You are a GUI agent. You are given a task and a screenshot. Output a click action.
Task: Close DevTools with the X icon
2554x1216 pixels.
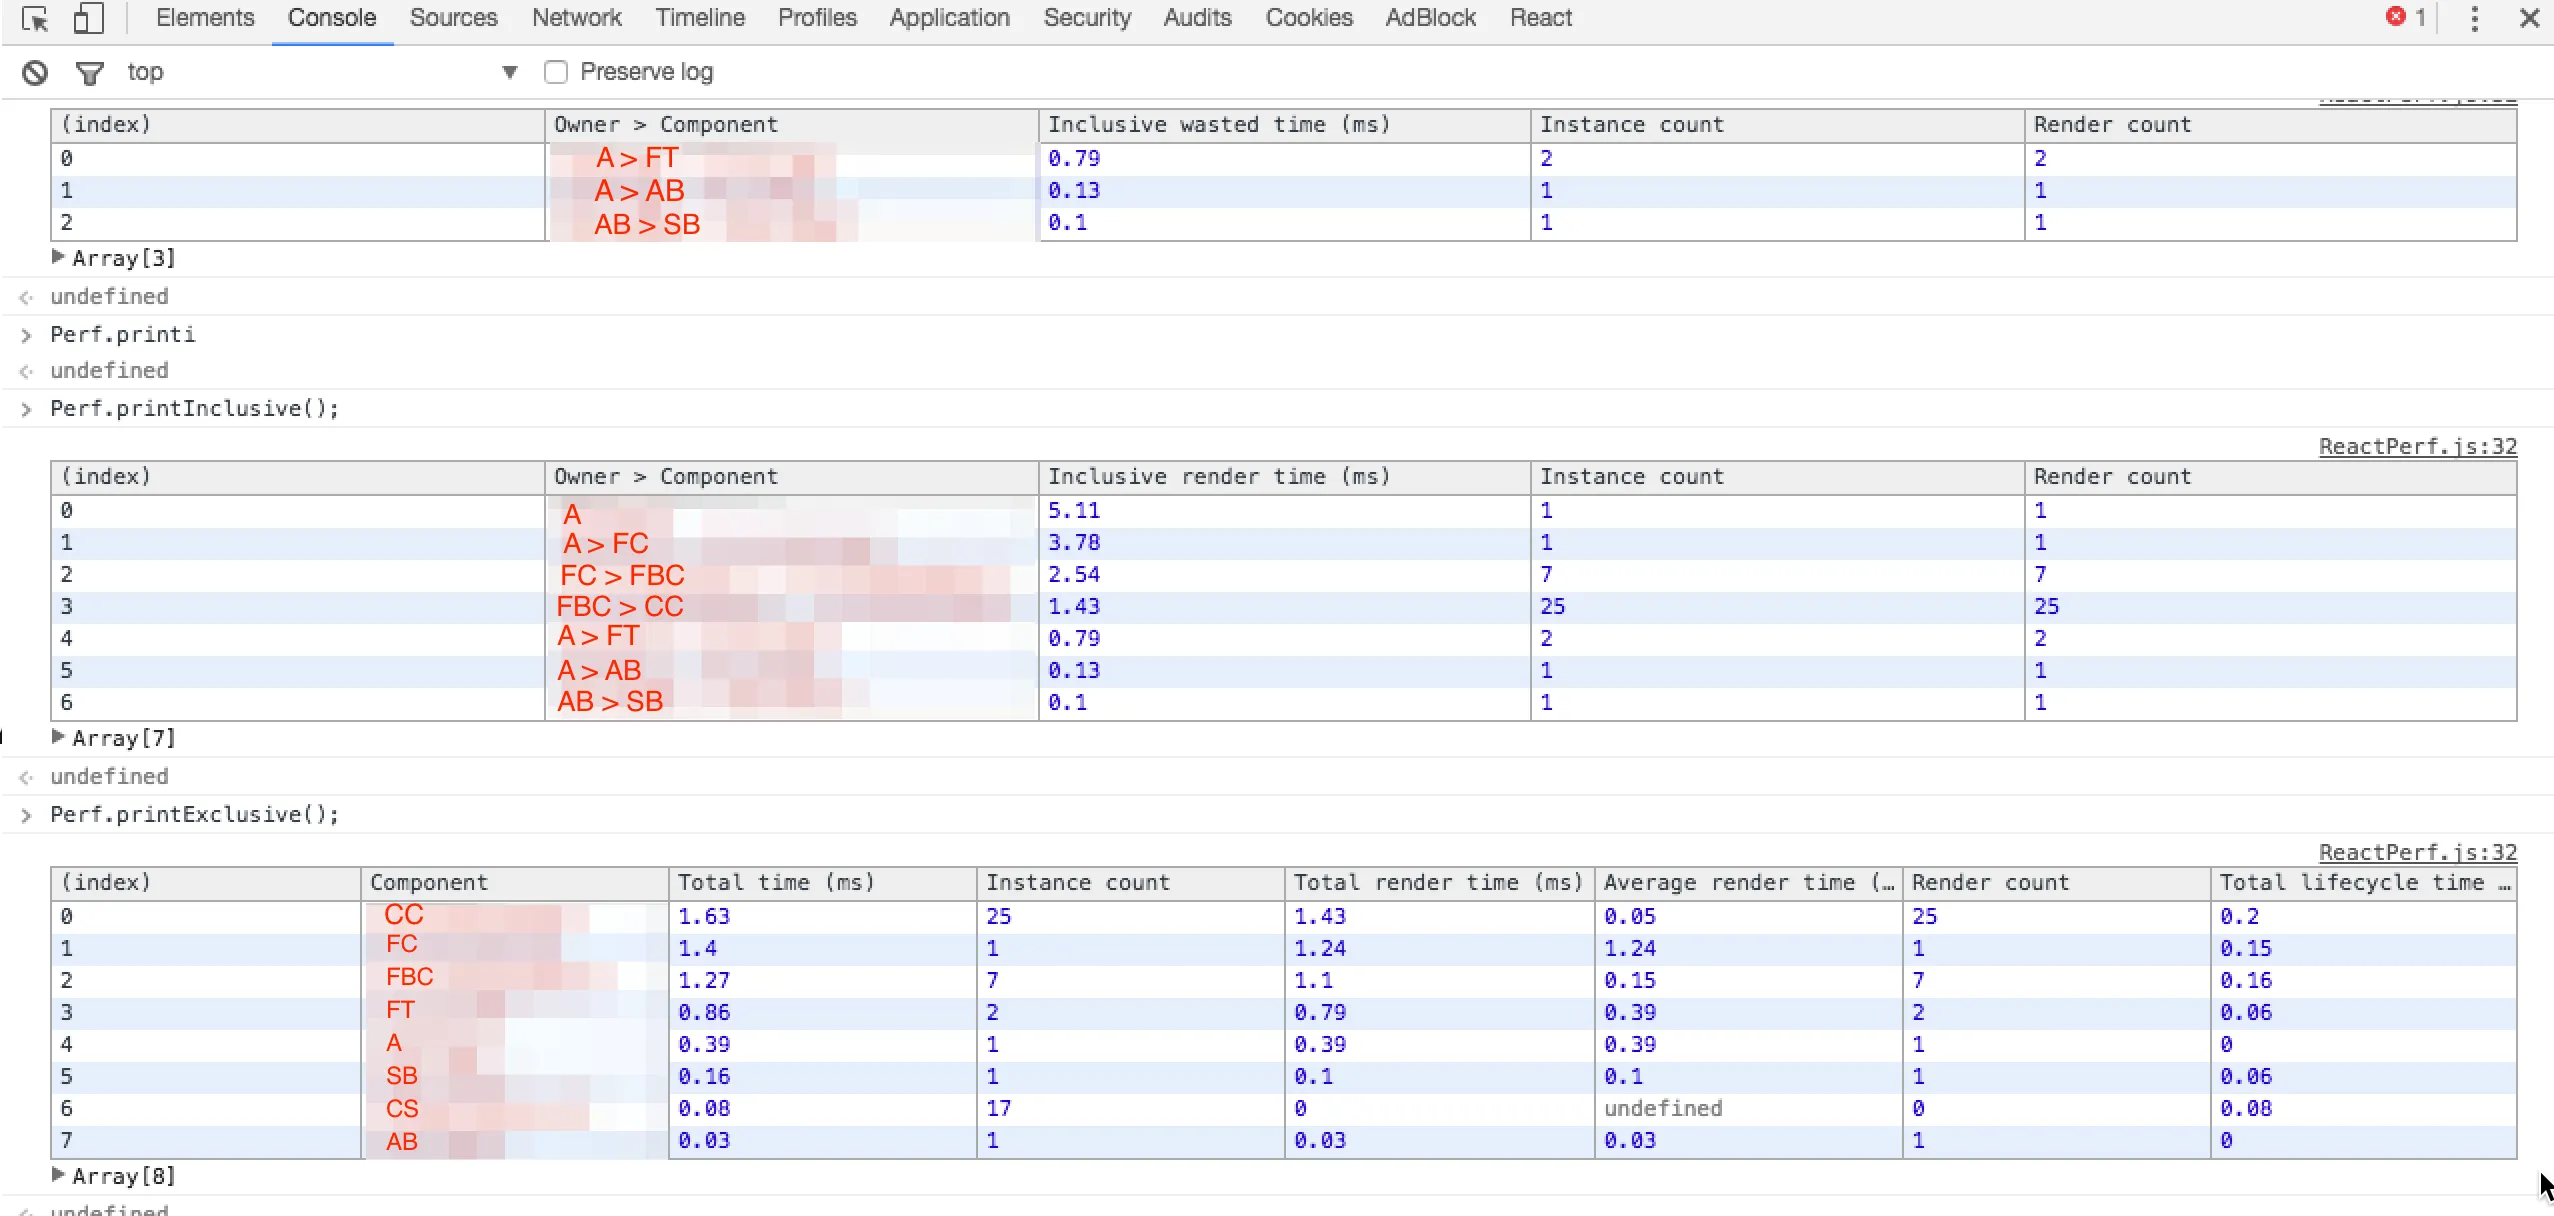(x=2529, y=18)
